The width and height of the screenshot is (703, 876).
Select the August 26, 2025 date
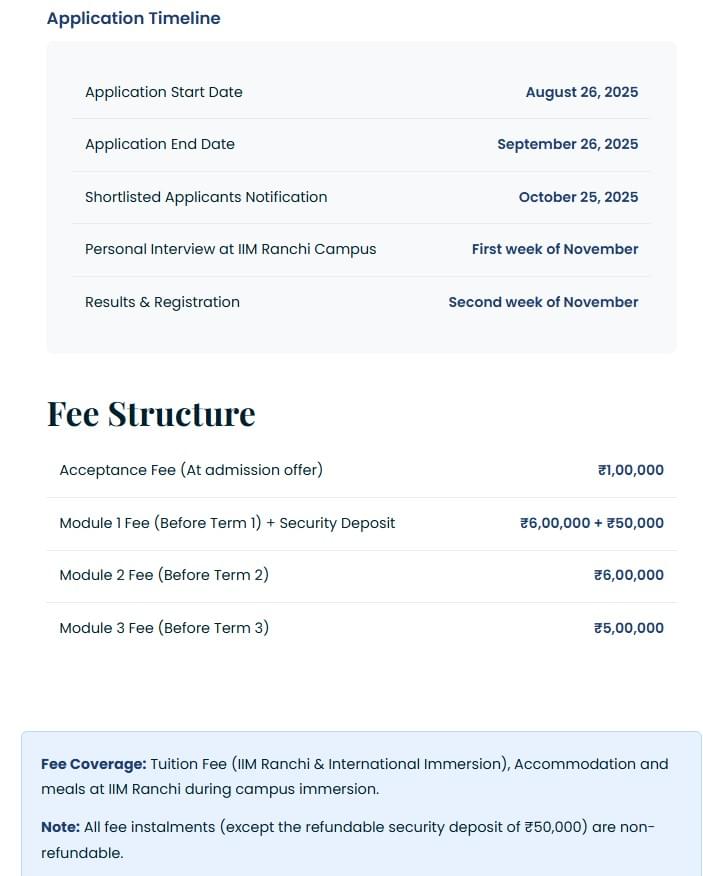[x=581, y=92]
